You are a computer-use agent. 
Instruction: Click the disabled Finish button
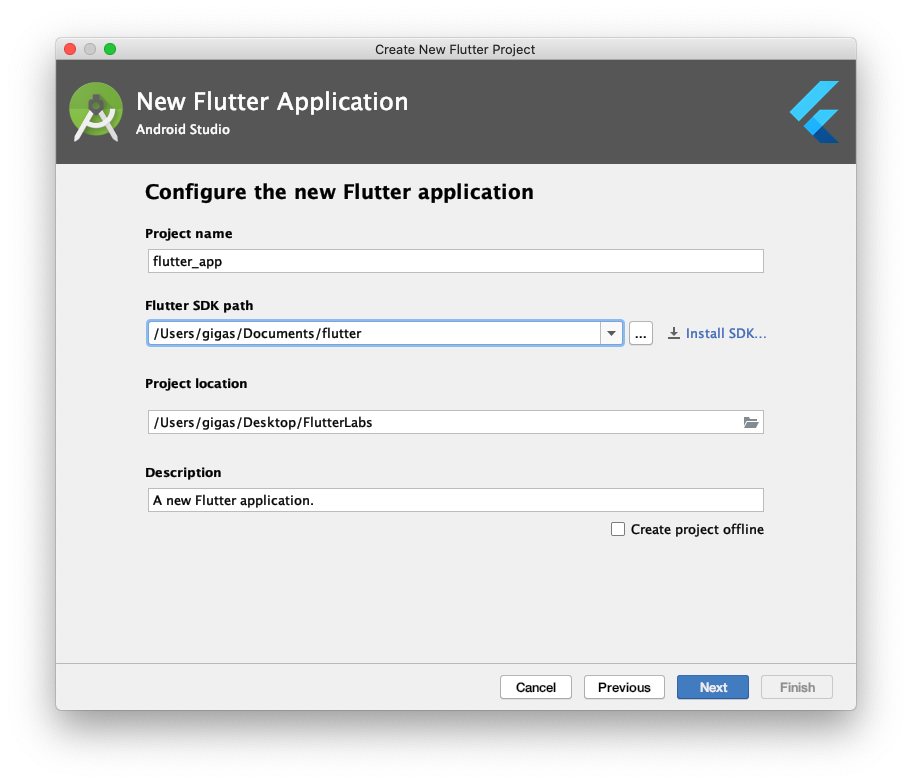tap(797, 687)
